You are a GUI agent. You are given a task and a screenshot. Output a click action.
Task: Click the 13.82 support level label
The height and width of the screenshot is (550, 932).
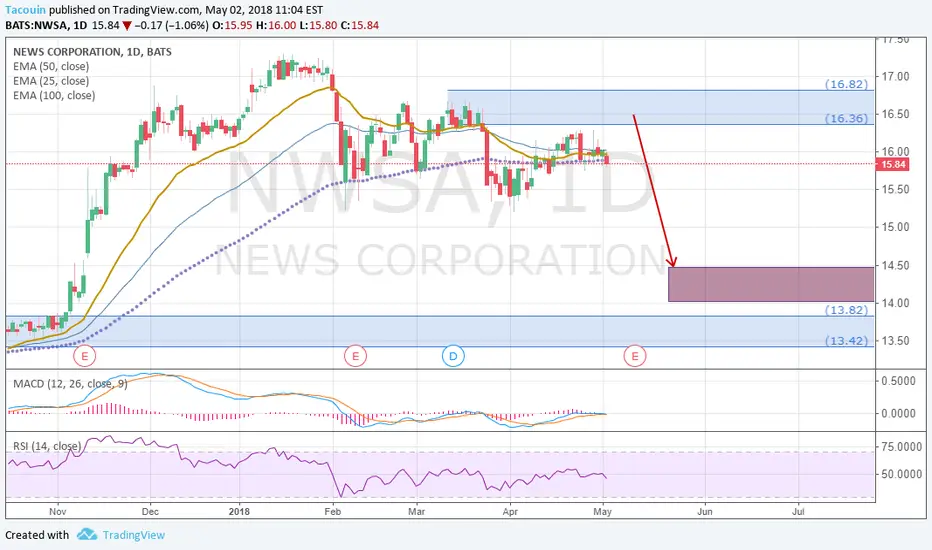[x=846, y=310]
